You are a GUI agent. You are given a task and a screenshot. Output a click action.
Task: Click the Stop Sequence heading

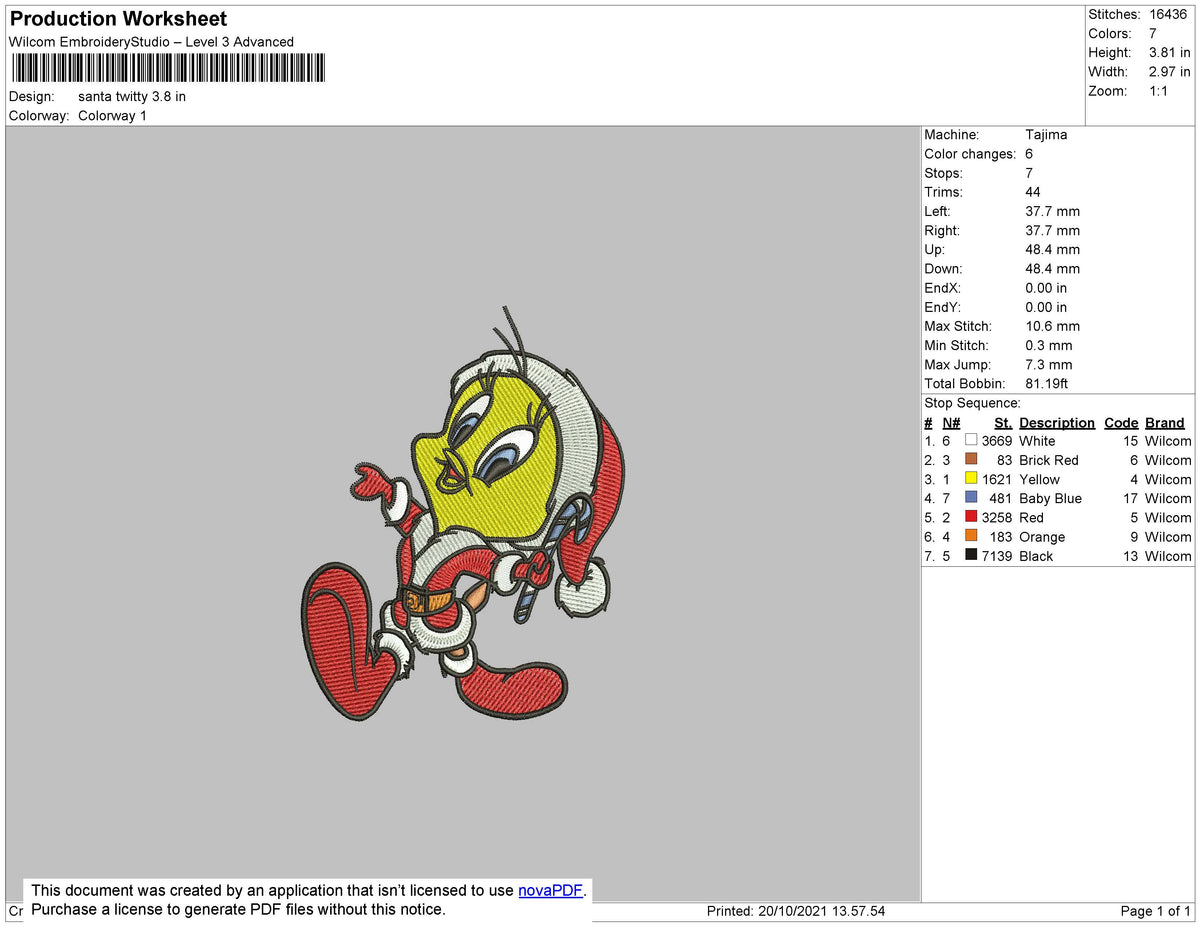coord(972,403)
